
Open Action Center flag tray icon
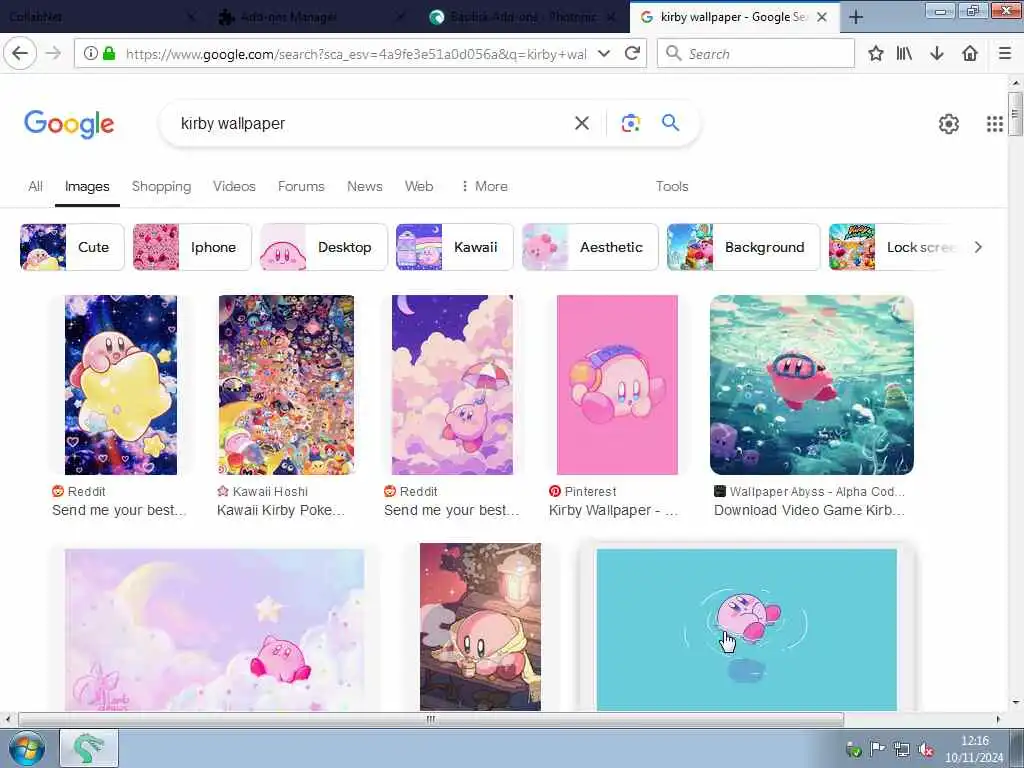[x=877, y=749]
